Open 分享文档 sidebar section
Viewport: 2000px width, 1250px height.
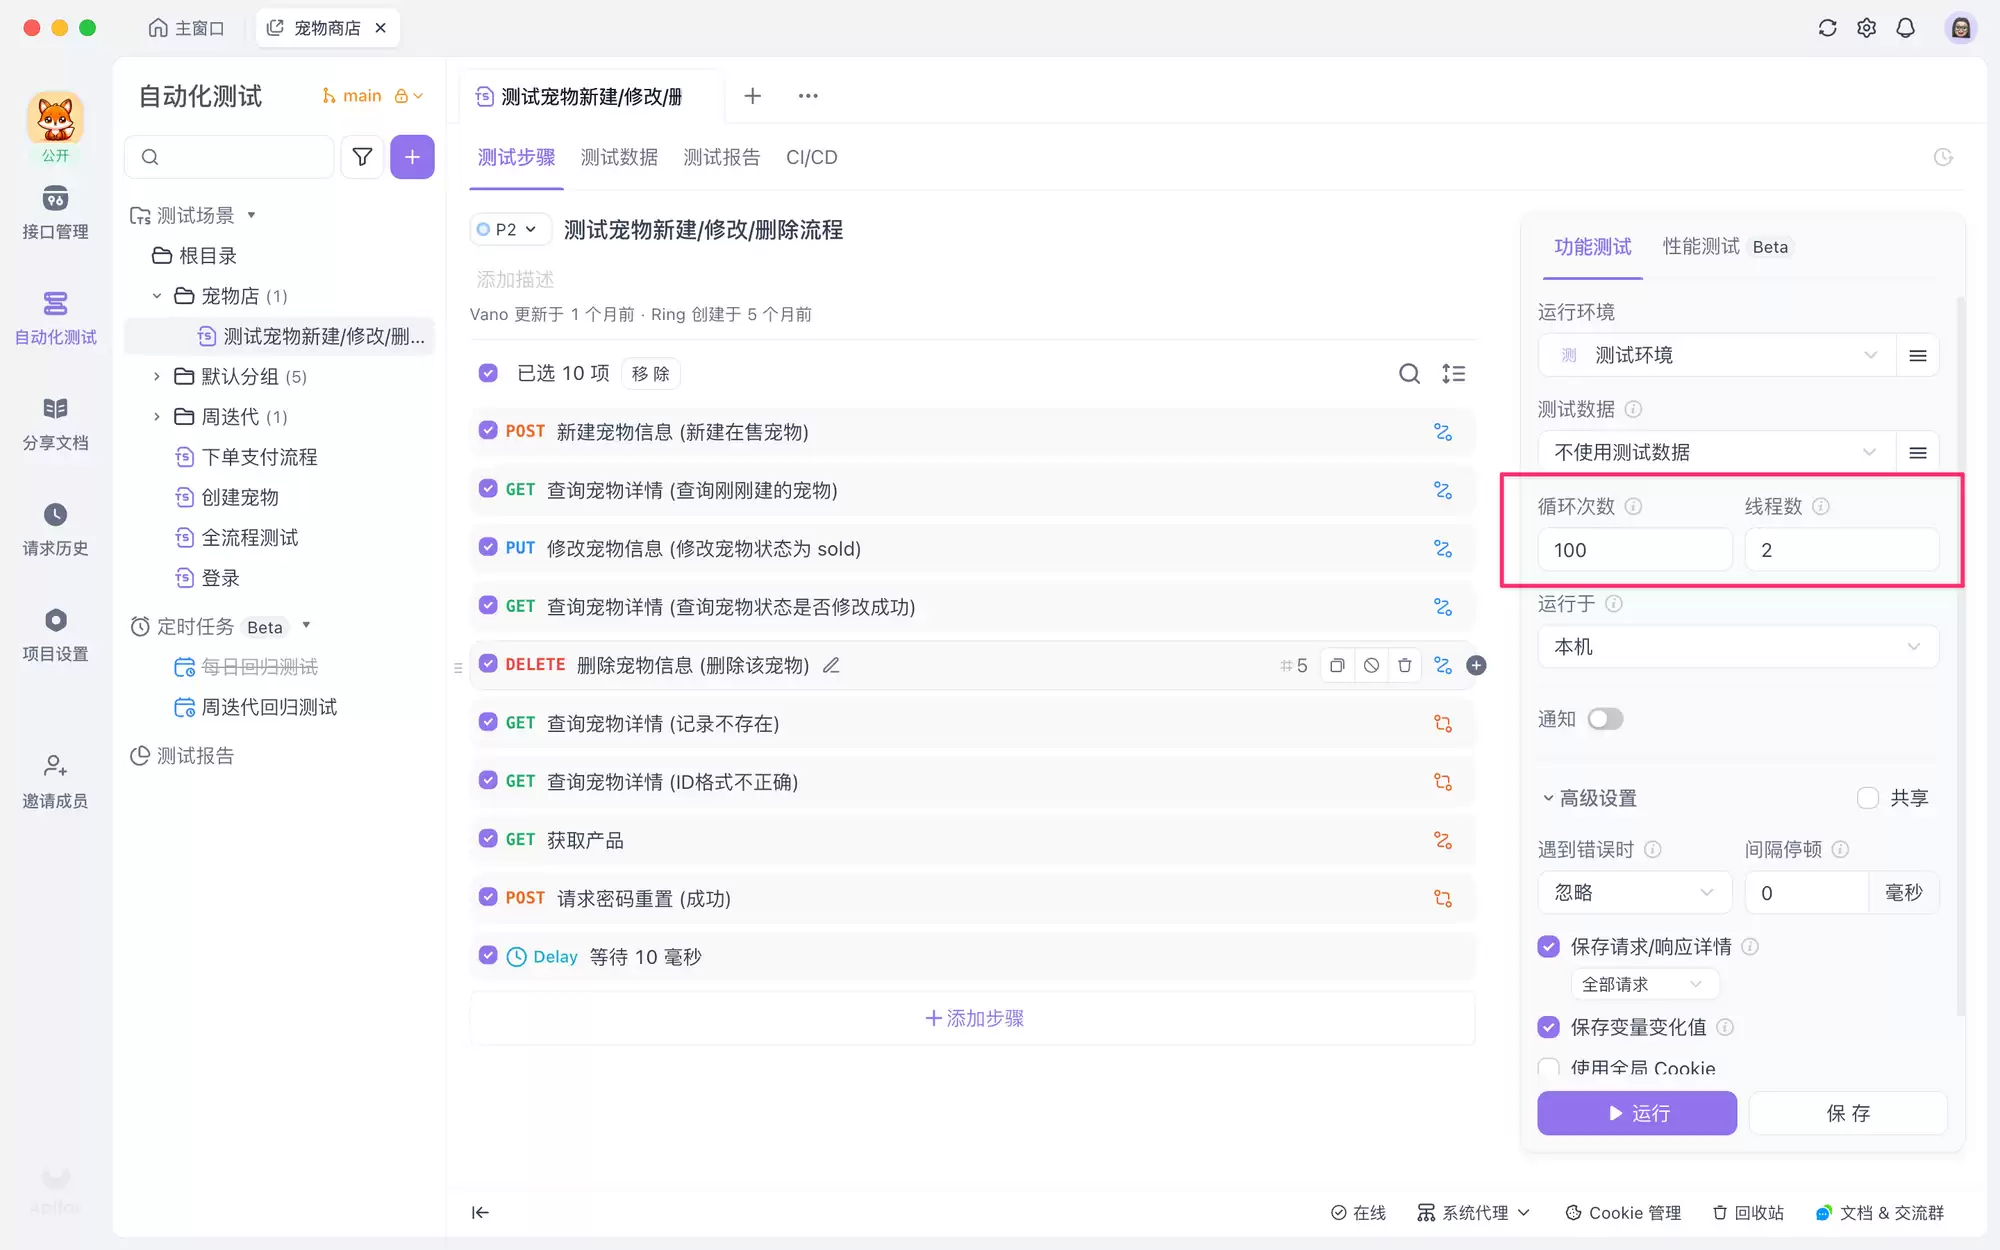tap(55, 424)
